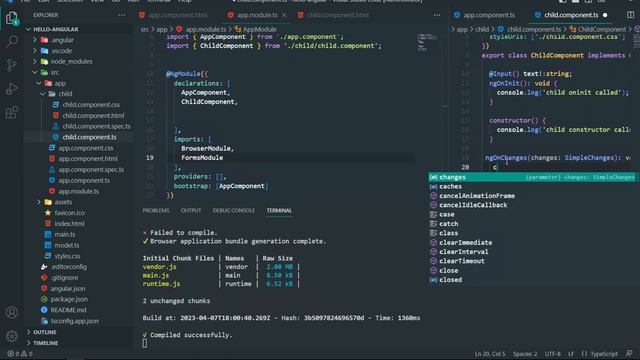Open notifications bell in status bar
The height and width of the screenshot is (360, 640).
point(629,353)
